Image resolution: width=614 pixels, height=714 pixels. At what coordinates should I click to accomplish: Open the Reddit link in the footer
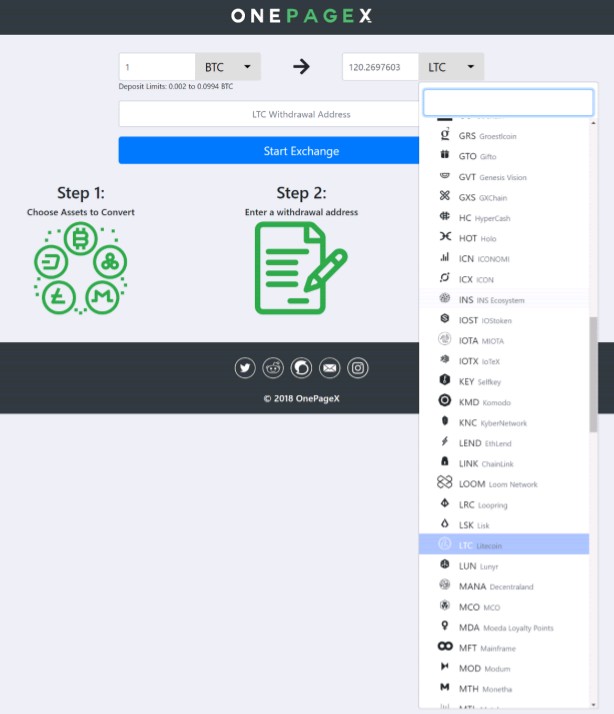coord(273,367)
